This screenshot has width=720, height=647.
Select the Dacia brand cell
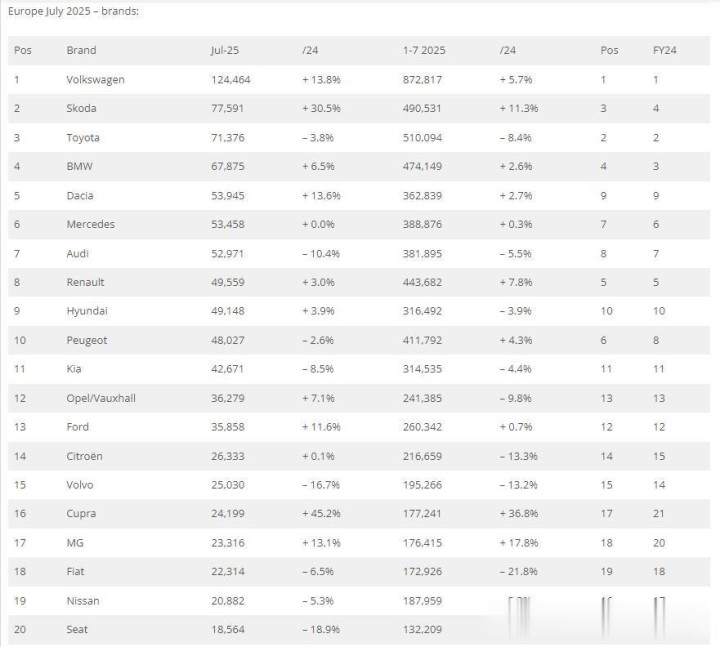pyautogui.click(x=80, y=196)
